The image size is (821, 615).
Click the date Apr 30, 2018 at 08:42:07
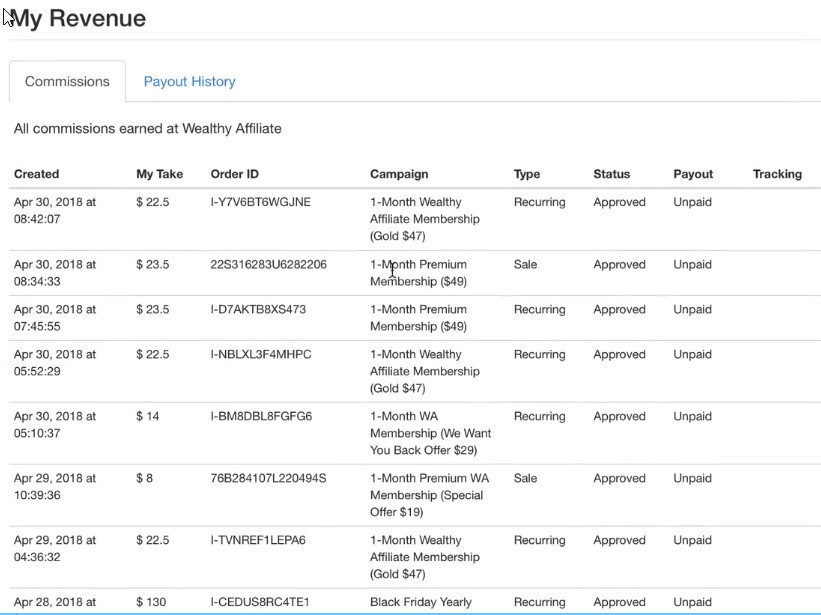pyautogui.click(x=55, y=210)
